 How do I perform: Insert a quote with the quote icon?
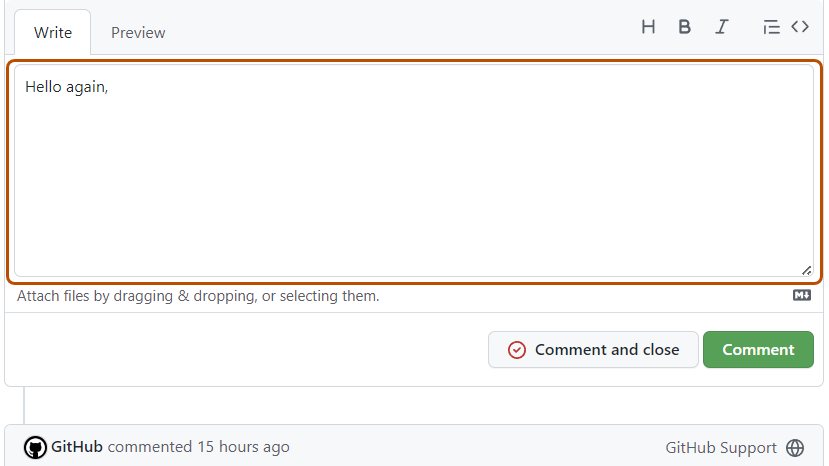tap(770, 27)
